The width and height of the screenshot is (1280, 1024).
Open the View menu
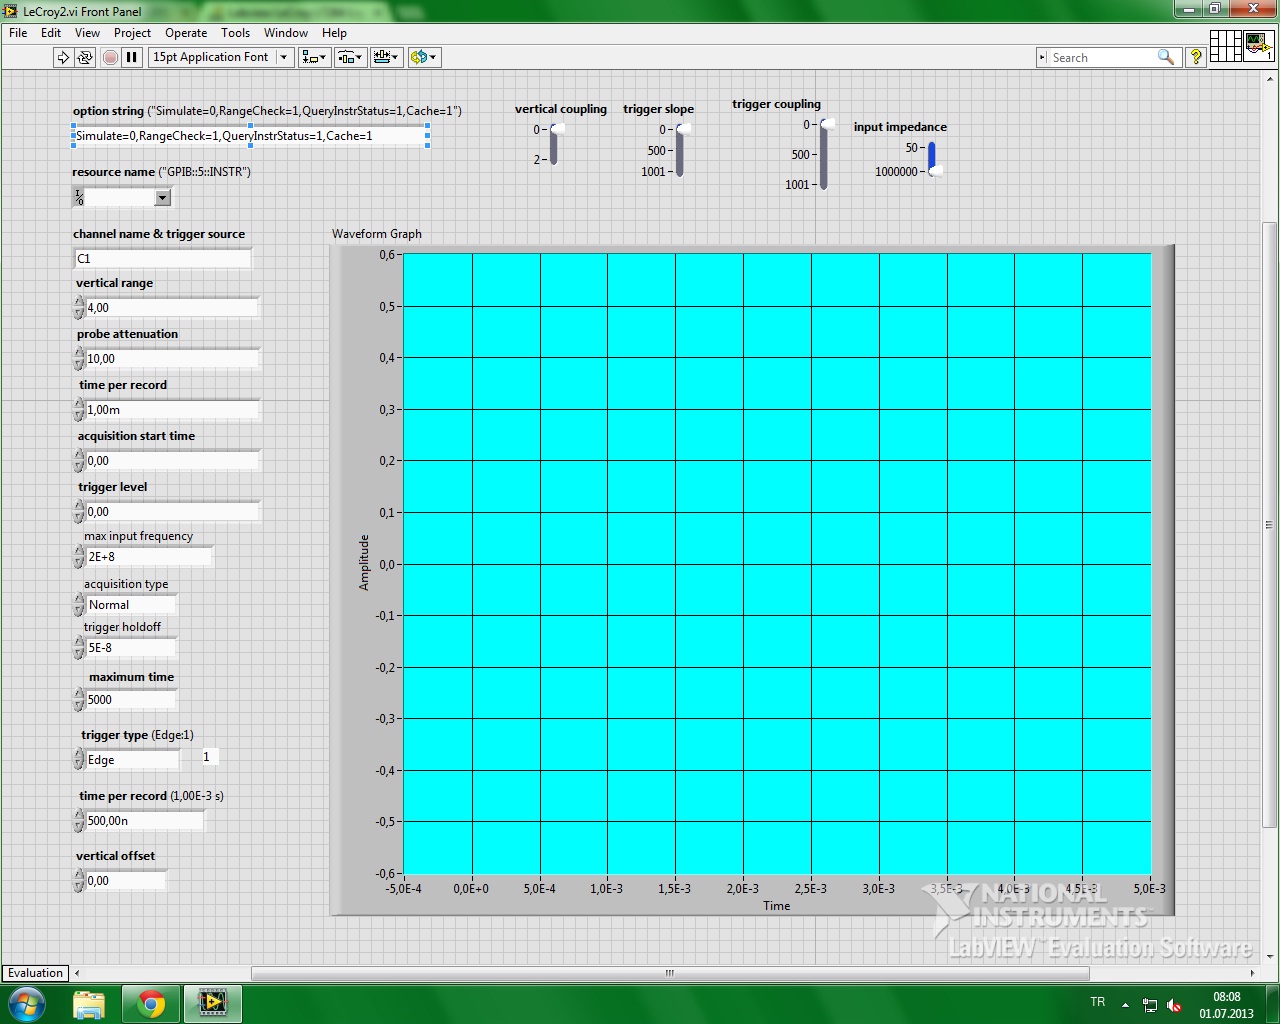click(88, 33)
